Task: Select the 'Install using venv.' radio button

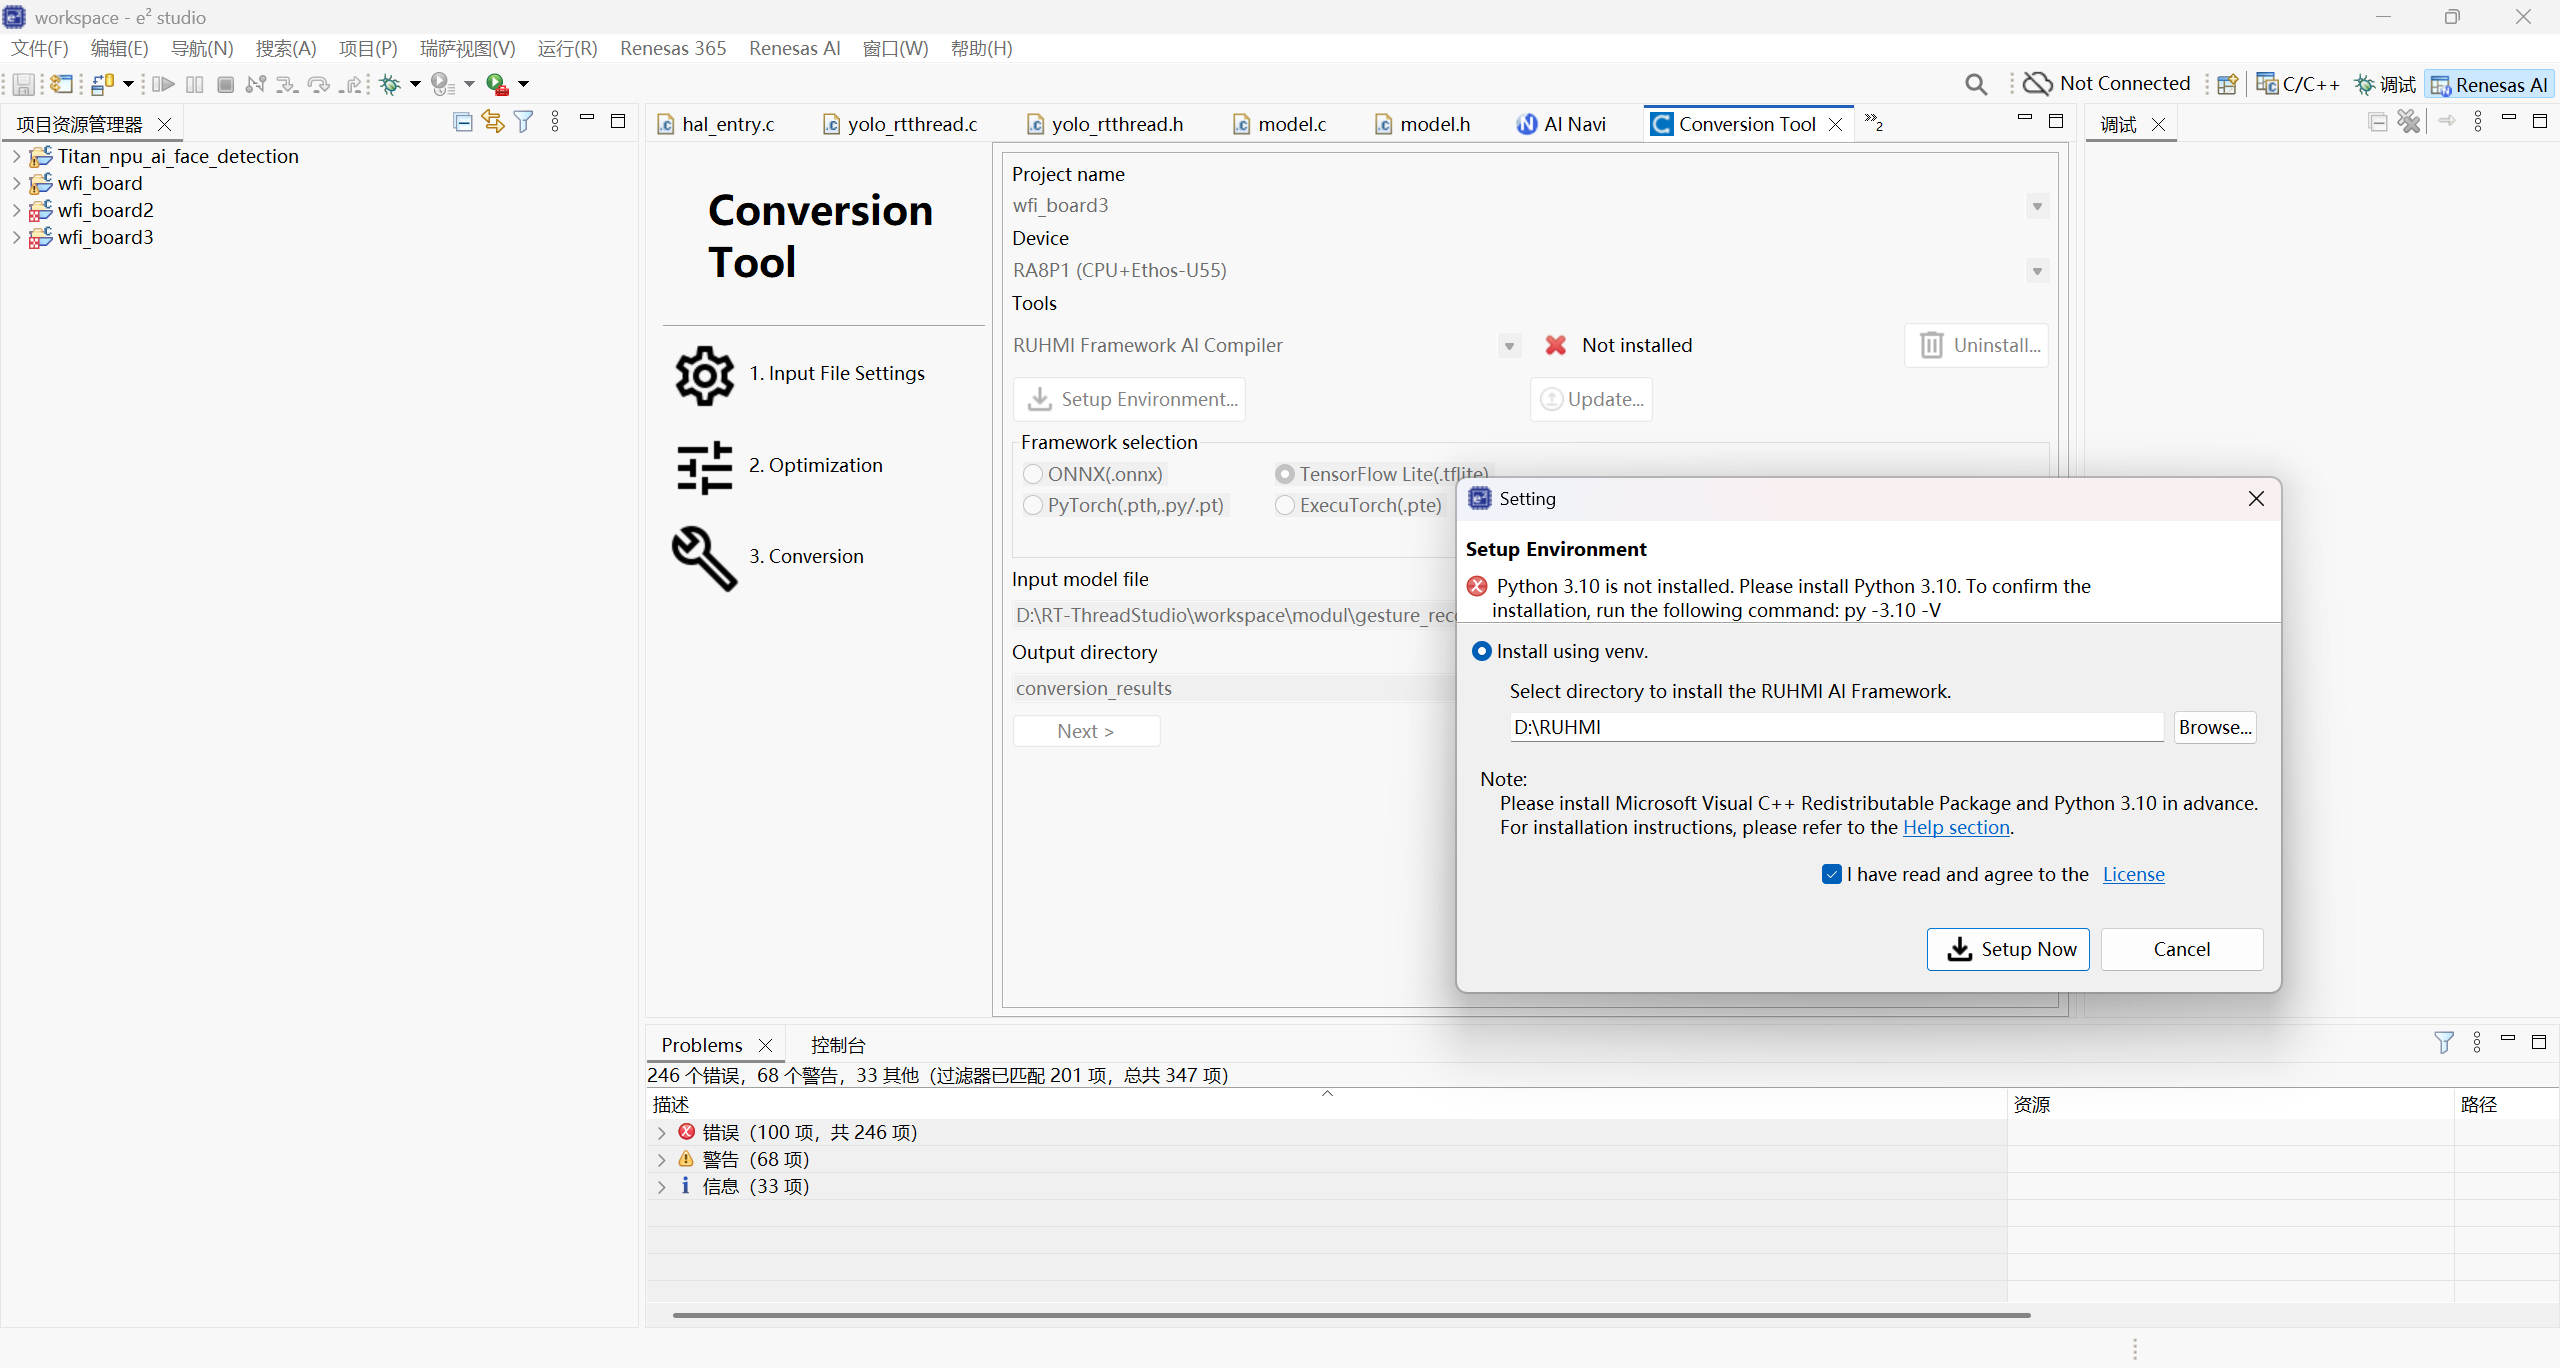Action: pos(1482,651)
